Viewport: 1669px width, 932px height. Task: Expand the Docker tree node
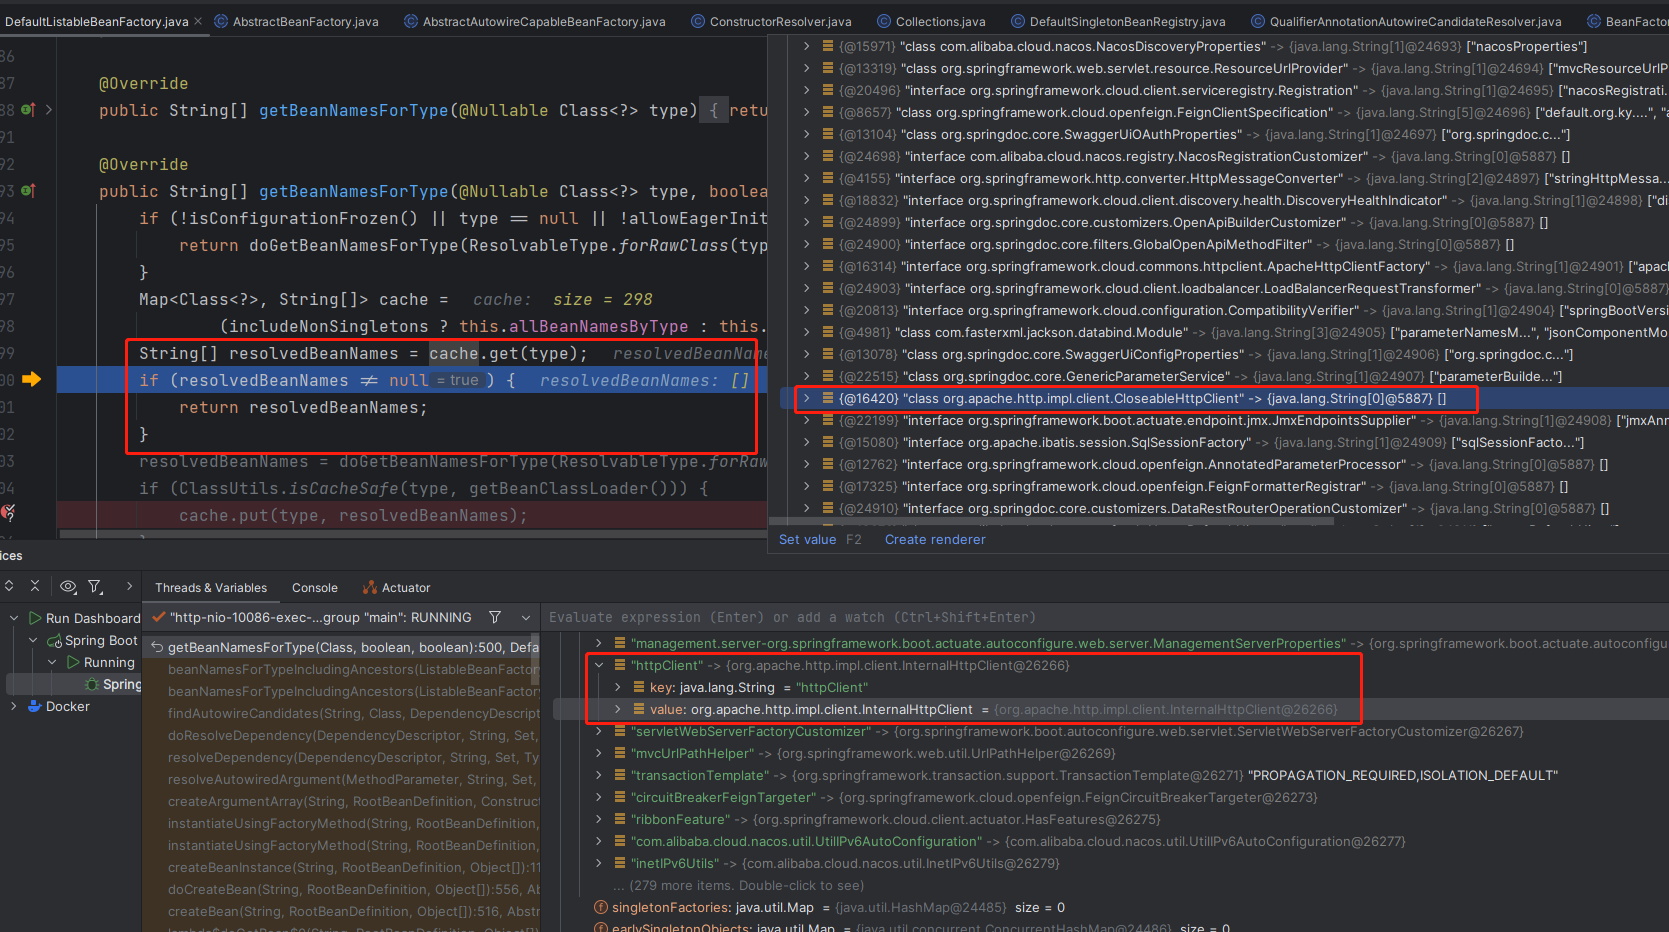(14, 706)
